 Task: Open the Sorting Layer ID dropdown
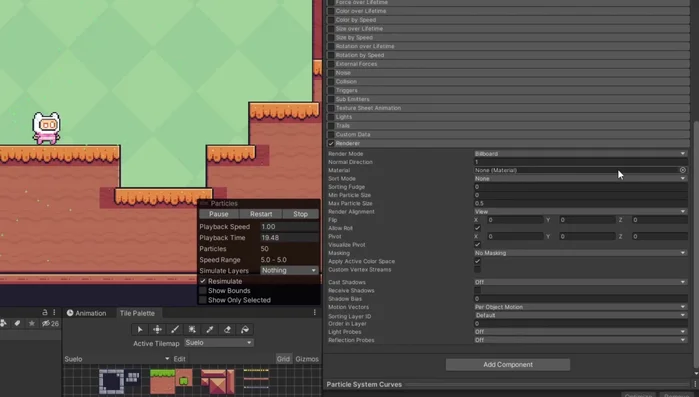pos(580,315)
